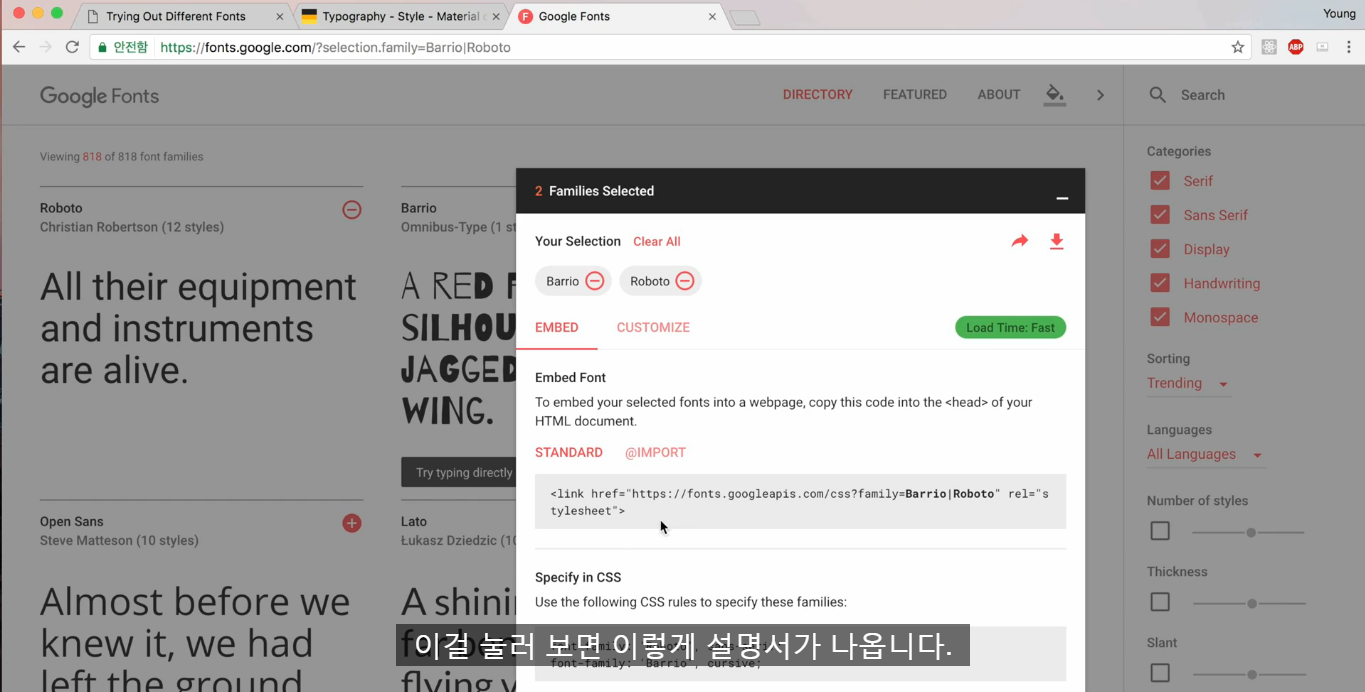Adjust the Thickness slider

tap(1250, 603)
